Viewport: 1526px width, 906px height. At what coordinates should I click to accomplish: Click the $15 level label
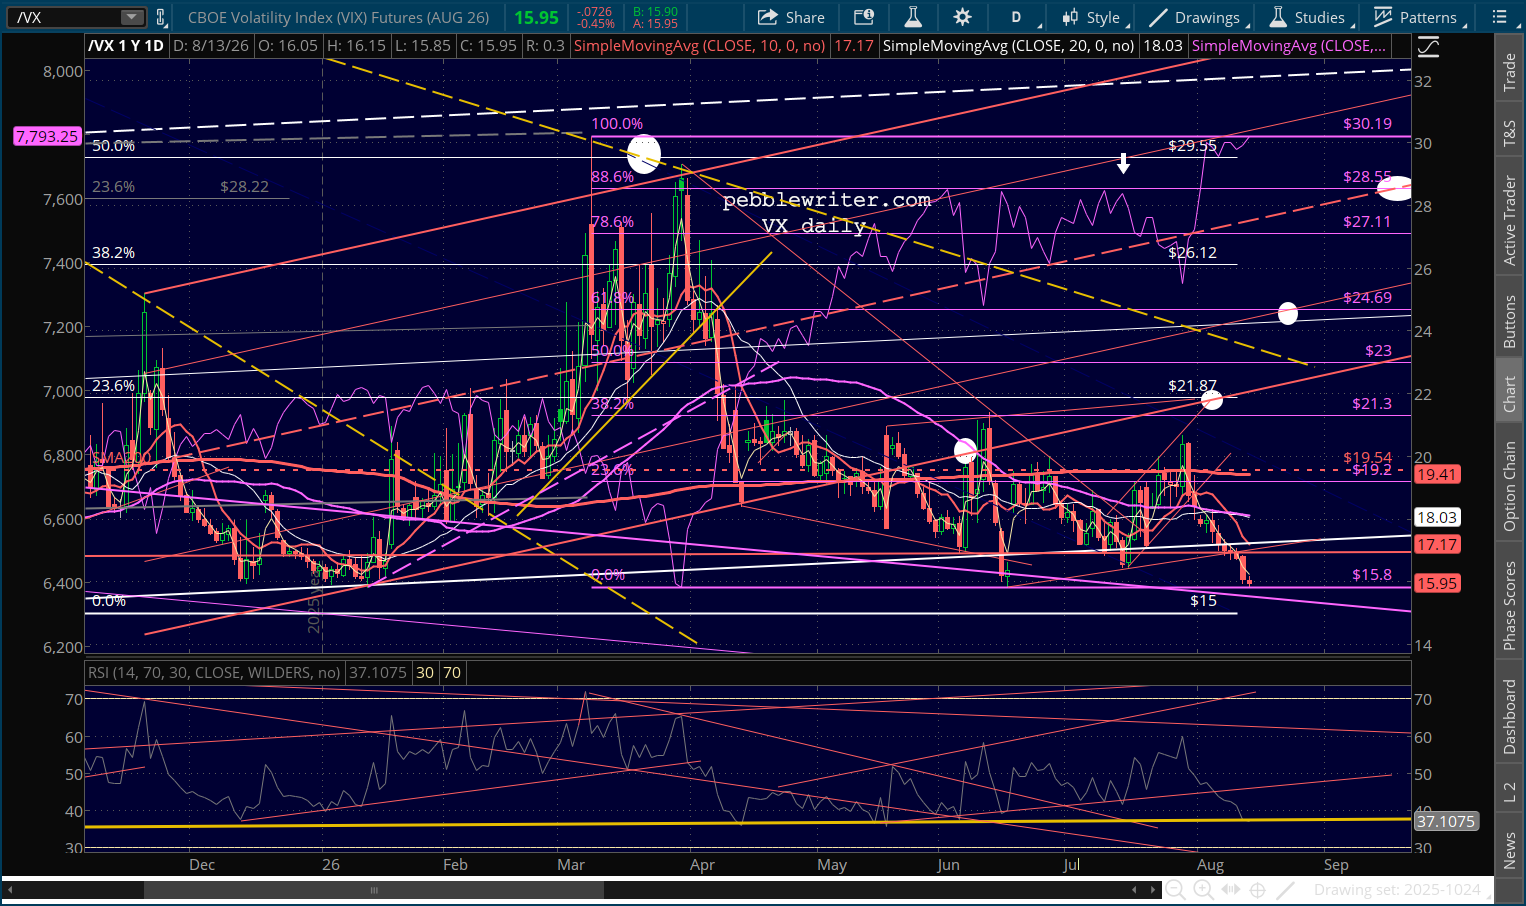pyautogui.click(x=1203, y=601)
